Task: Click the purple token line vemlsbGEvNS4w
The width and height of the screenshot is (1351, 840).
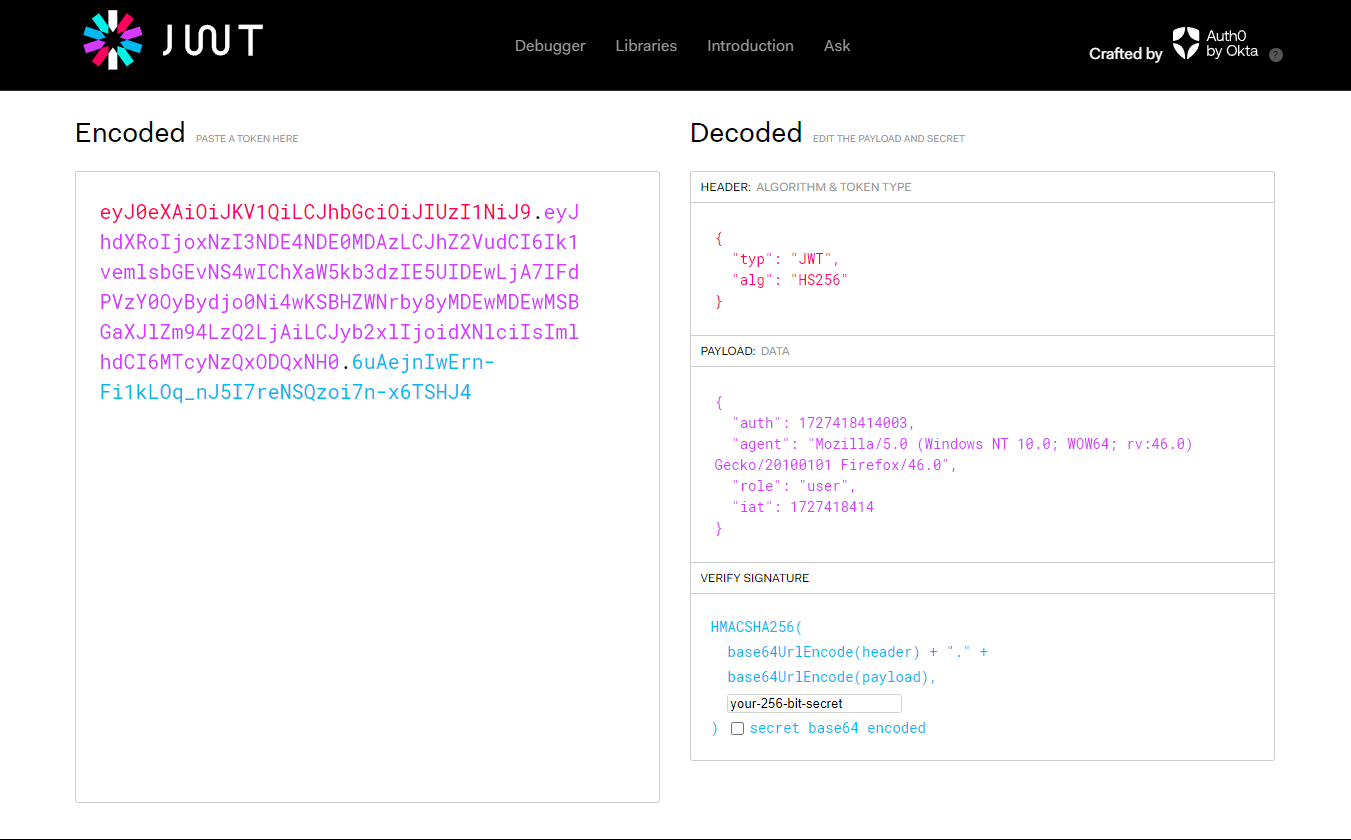Action: [x=339, y=272]
